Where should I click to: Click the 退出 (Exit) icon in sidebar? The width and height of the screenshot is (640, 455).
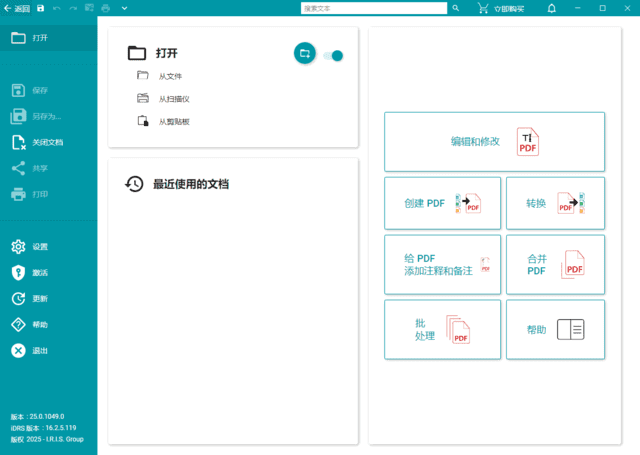tap(18, 351)
